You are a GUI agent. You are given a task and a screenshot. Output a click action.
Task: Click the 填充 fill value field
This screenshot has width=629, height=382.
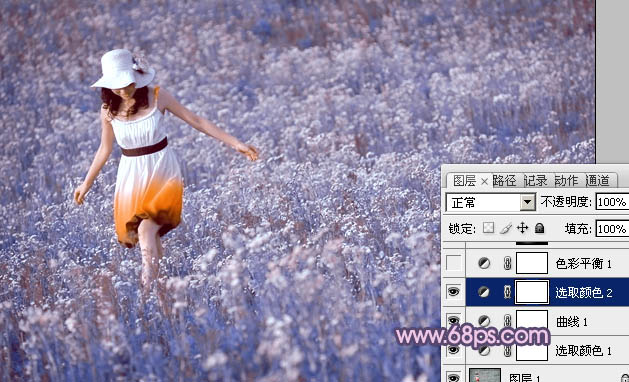[x=612, y=229]
